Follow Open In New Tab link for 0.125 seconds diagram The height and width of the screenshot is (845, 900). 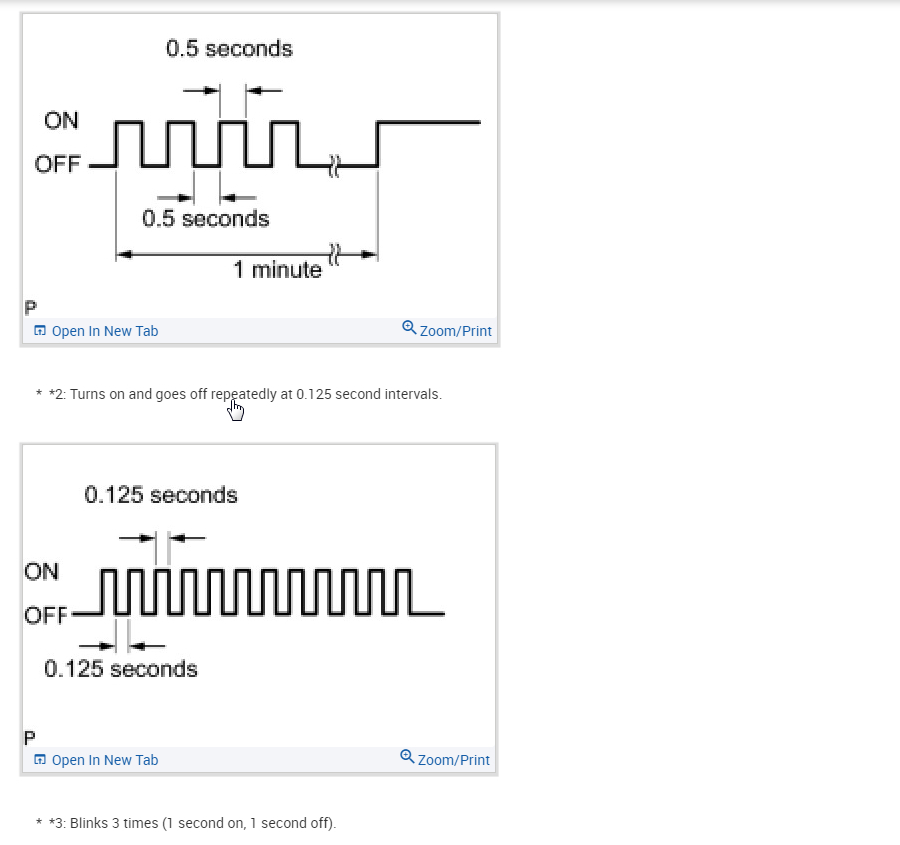pyautogui.click(x=104, y=760)
